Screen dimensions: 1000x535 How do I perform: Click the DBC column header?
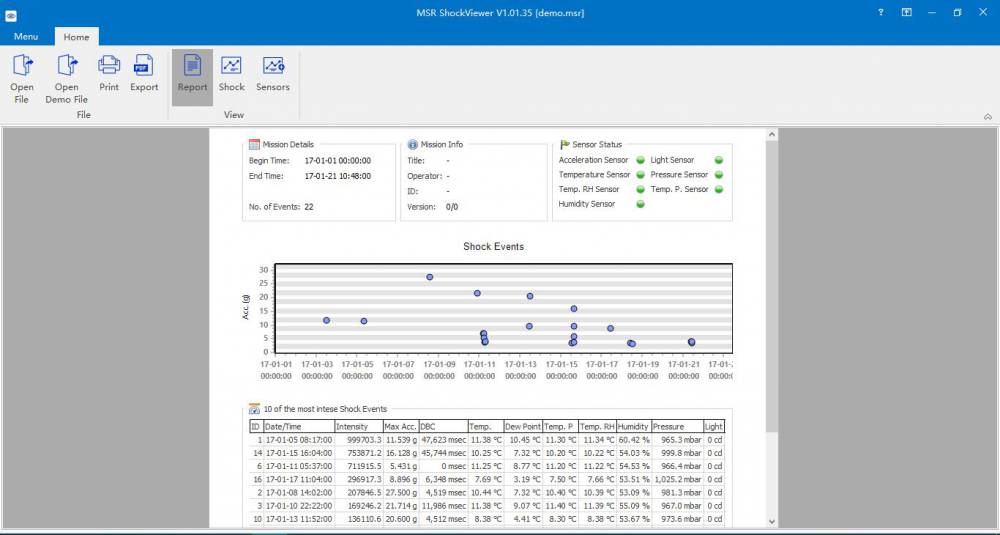pos(443,427)
